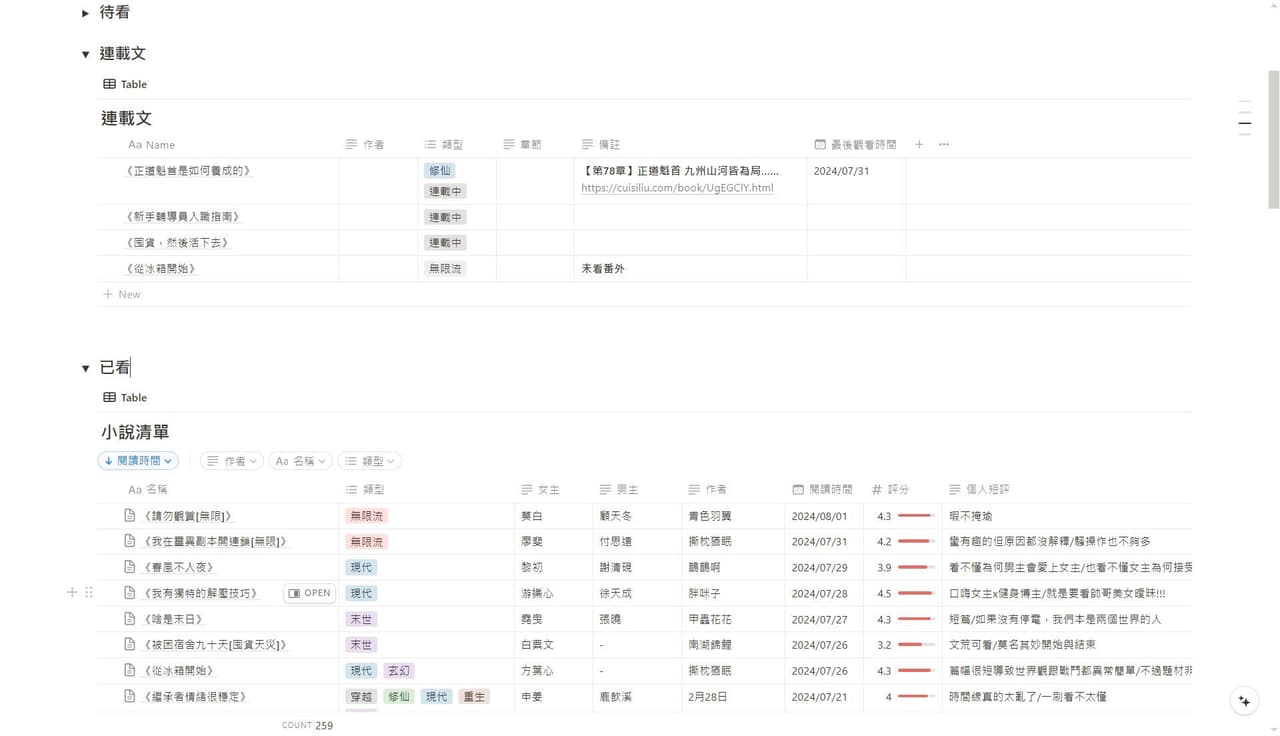The width and height of the screenshot is (1280, 736).
Task: Click the COUNT 259 calculation under 小說清單
Action: 308,725
